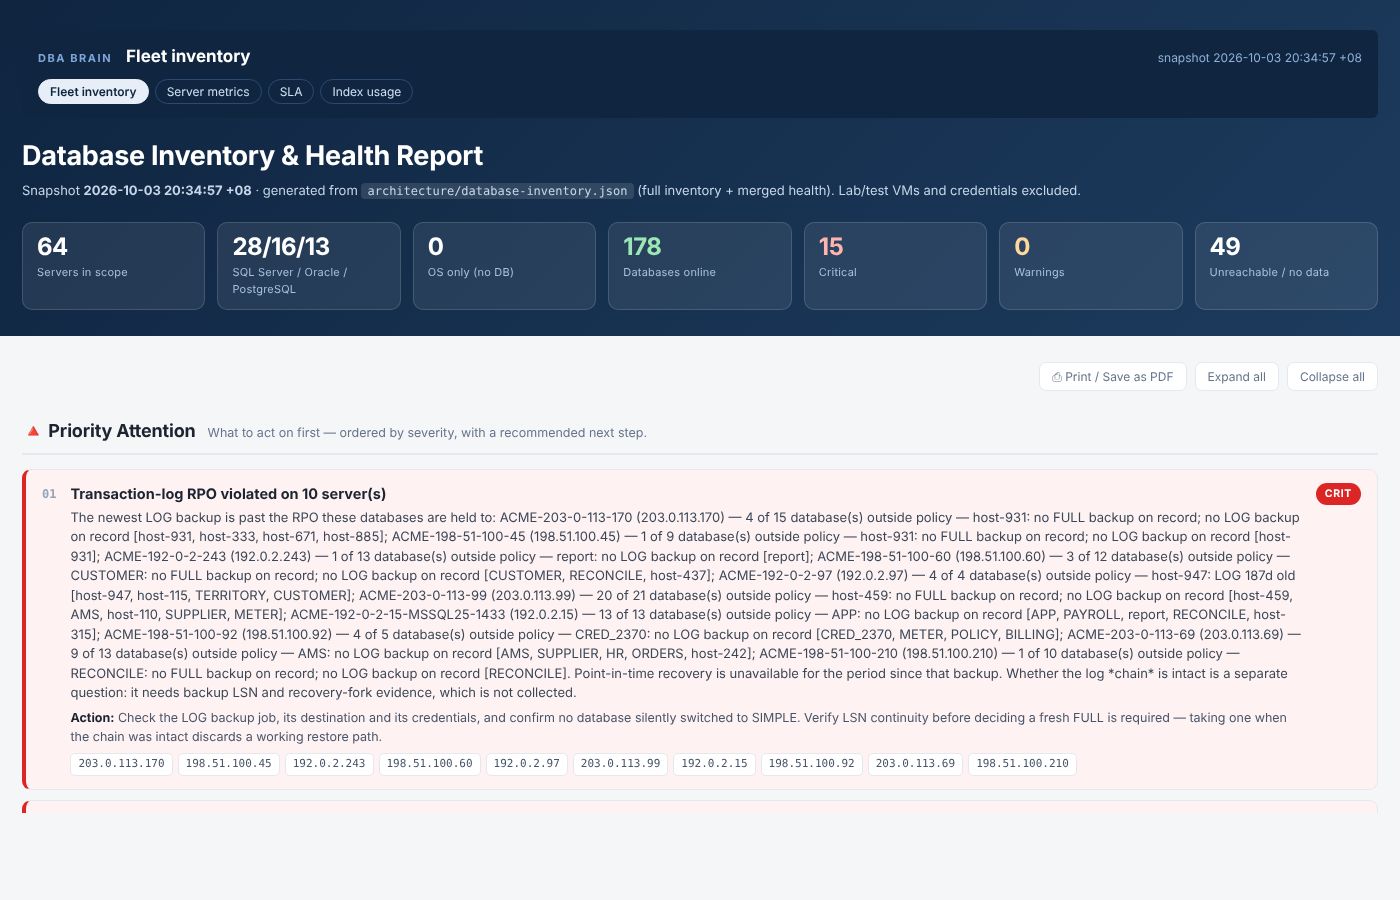Select the 0 Warnings card
This screenshot has height=900, width=1400.
tap(1091, 266)
